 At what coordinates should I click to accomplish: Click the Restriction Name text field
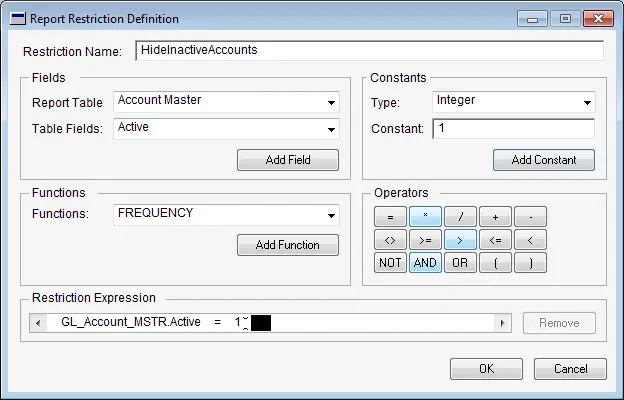369,50
